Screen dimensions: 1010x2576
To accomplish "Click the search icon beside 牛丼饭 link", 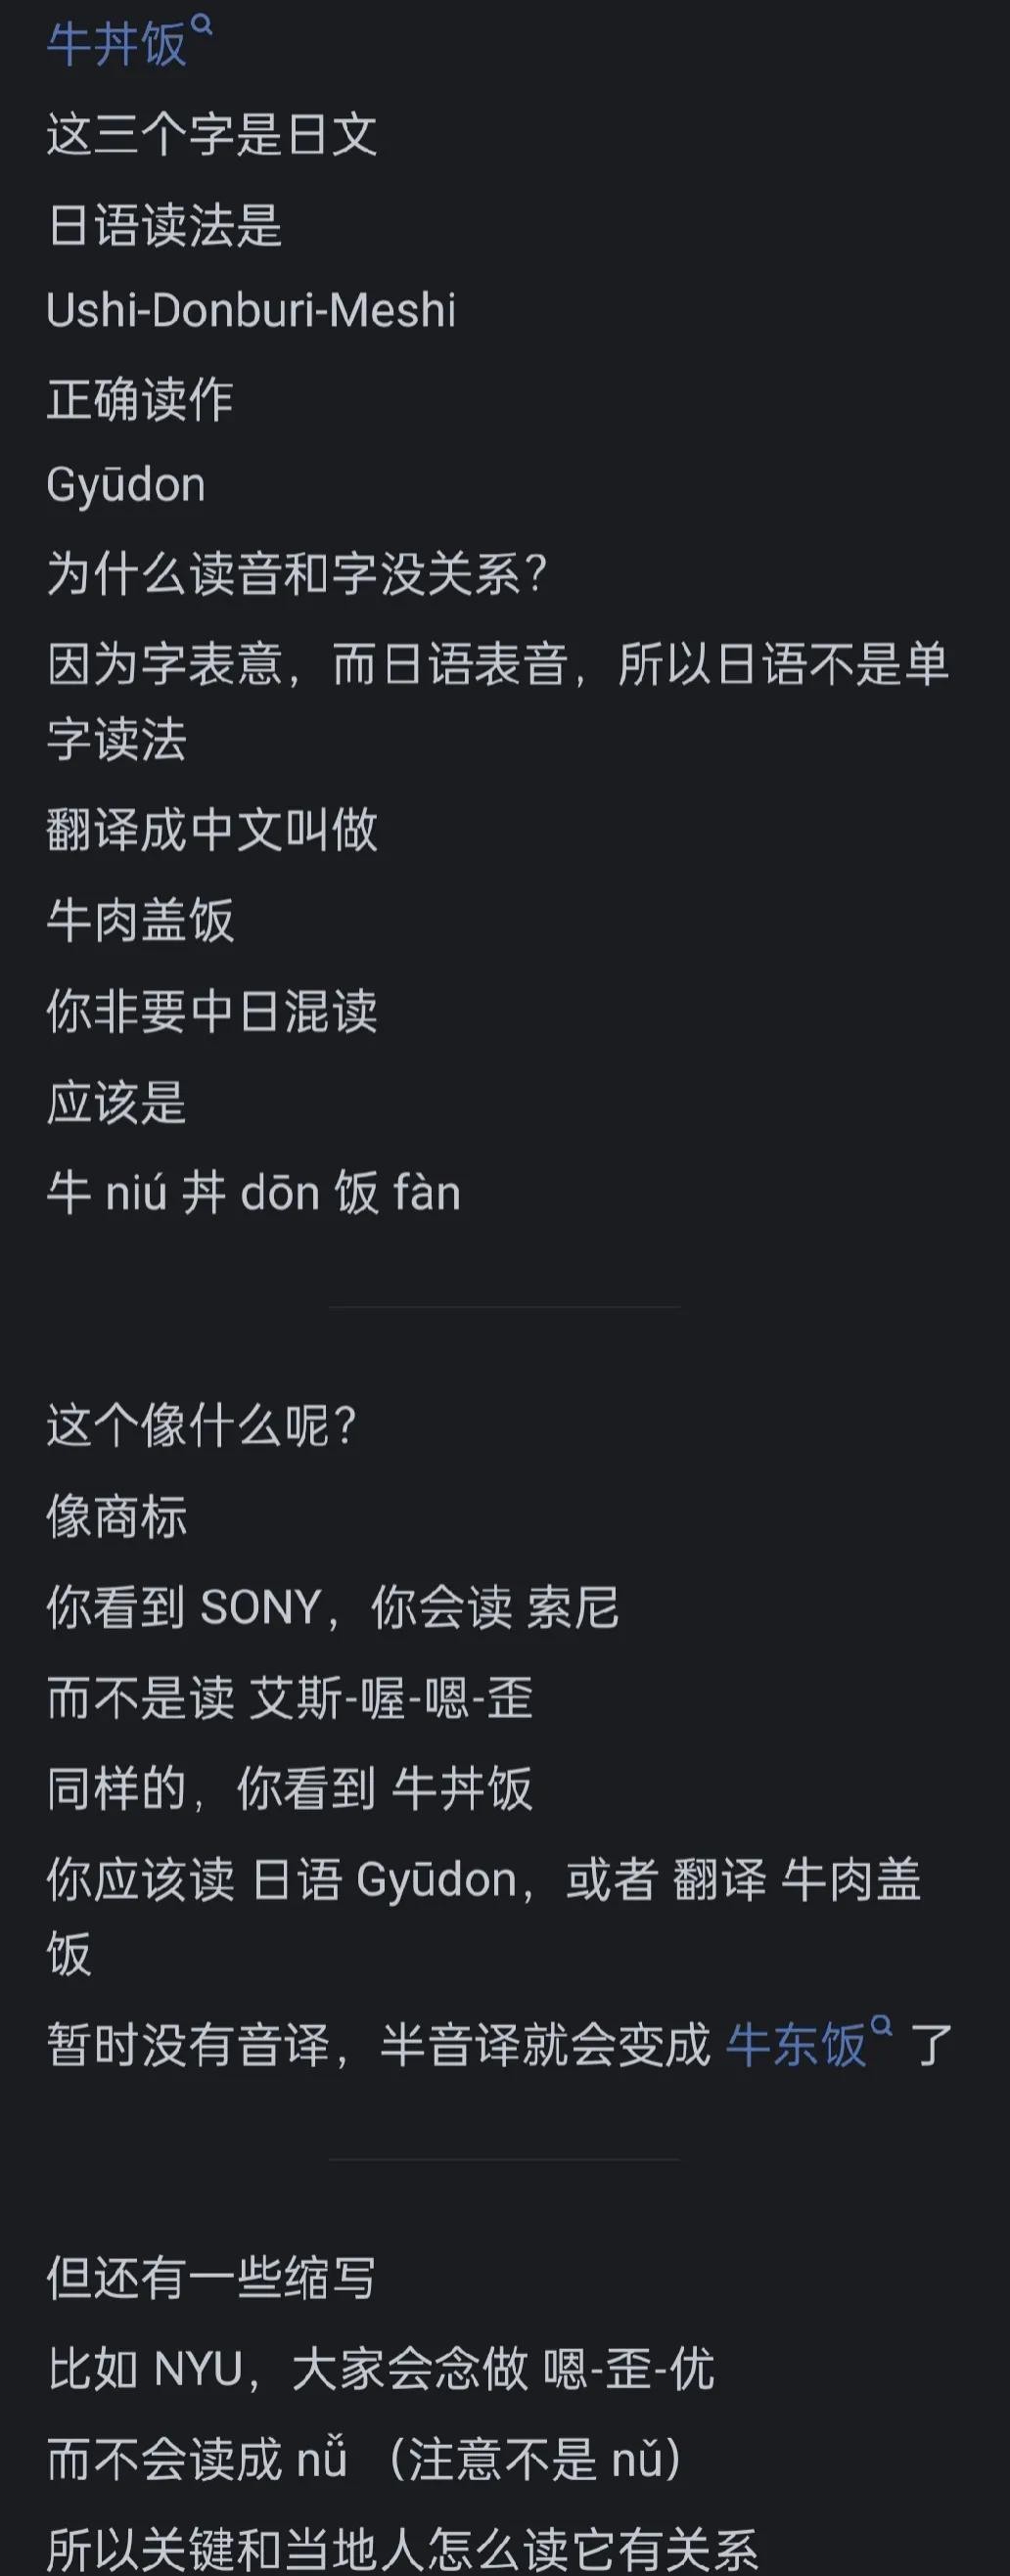I will (202, 27).
